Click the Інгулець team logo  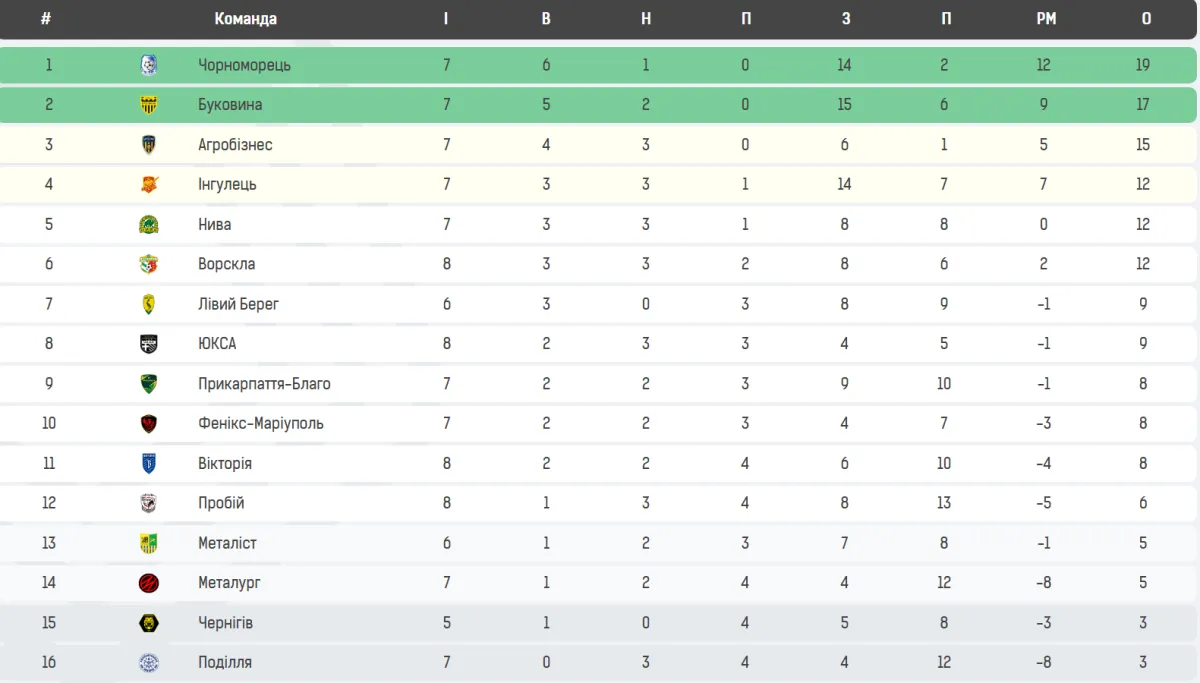148,184
